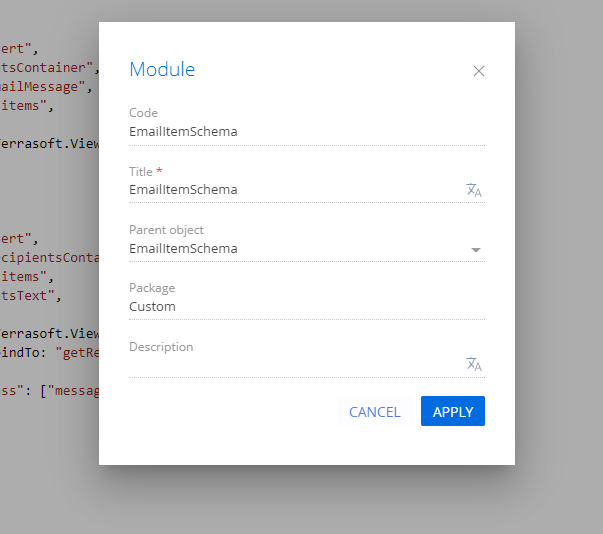603x534 pixels.
Task: Click the tsContainer code line behind dialog
Action: (x=49, y=68)
